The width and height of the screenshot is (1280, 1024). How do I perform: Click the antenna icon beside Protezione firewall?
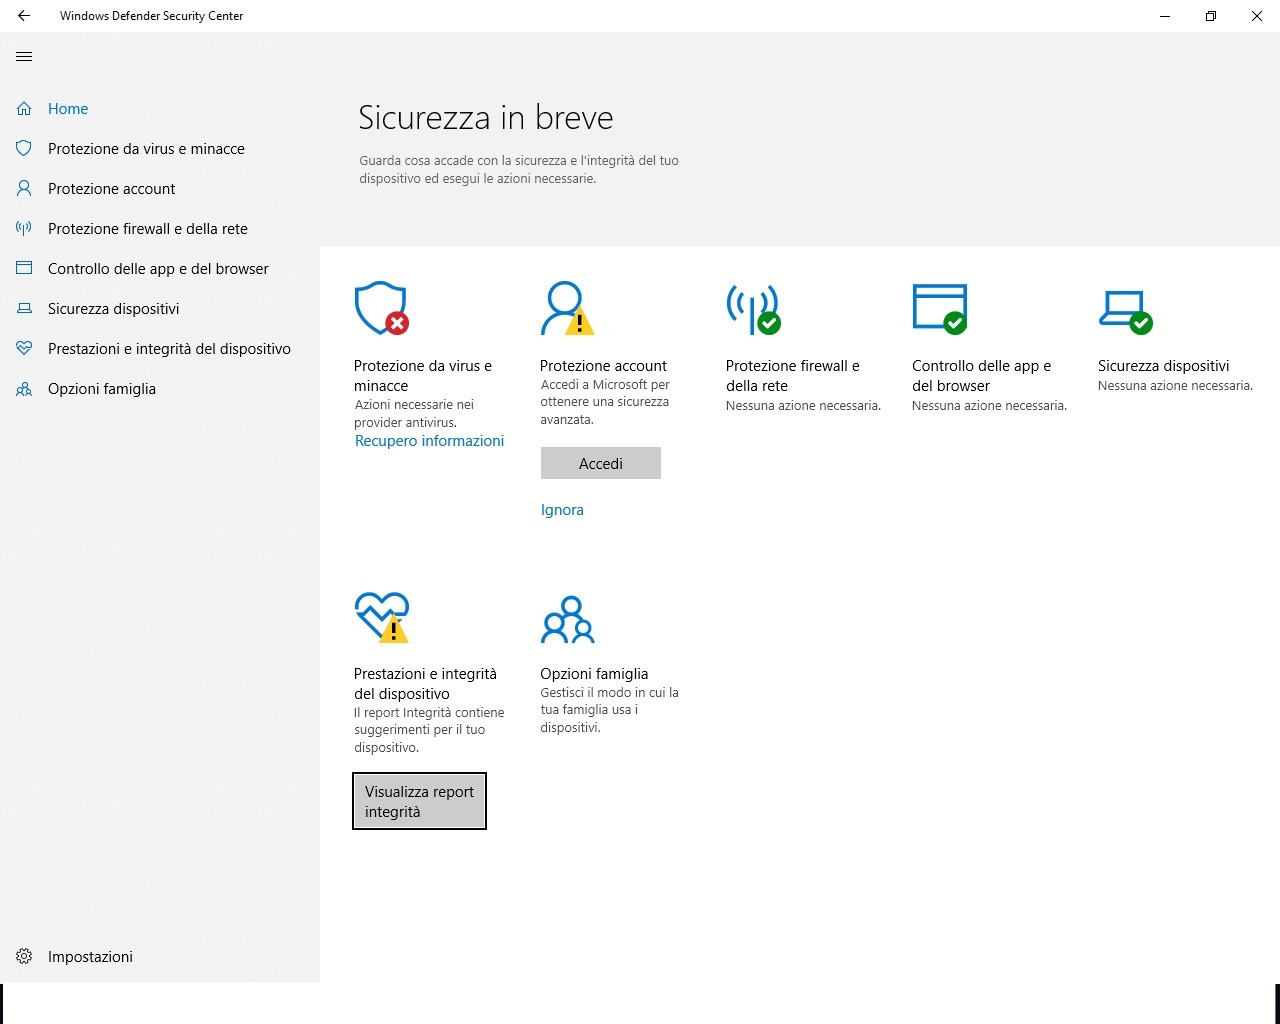click(24, 229)
